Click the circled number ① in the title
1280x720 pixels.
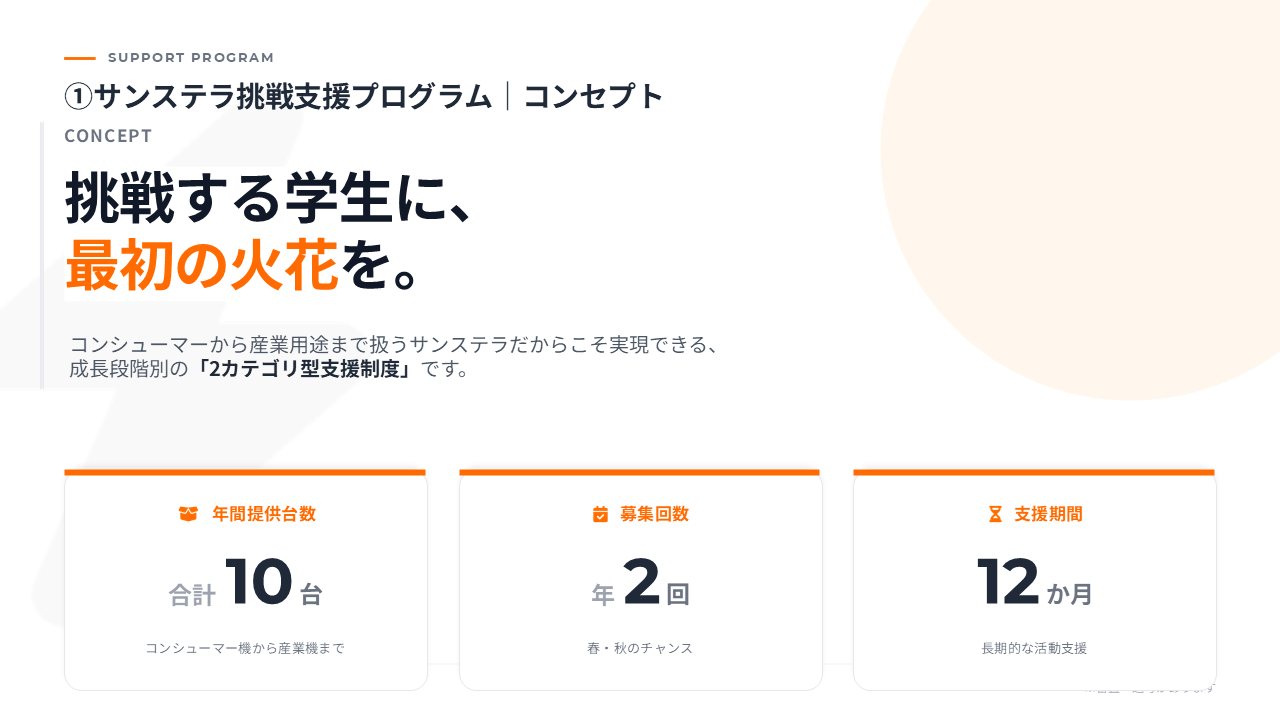pos(78,96)
